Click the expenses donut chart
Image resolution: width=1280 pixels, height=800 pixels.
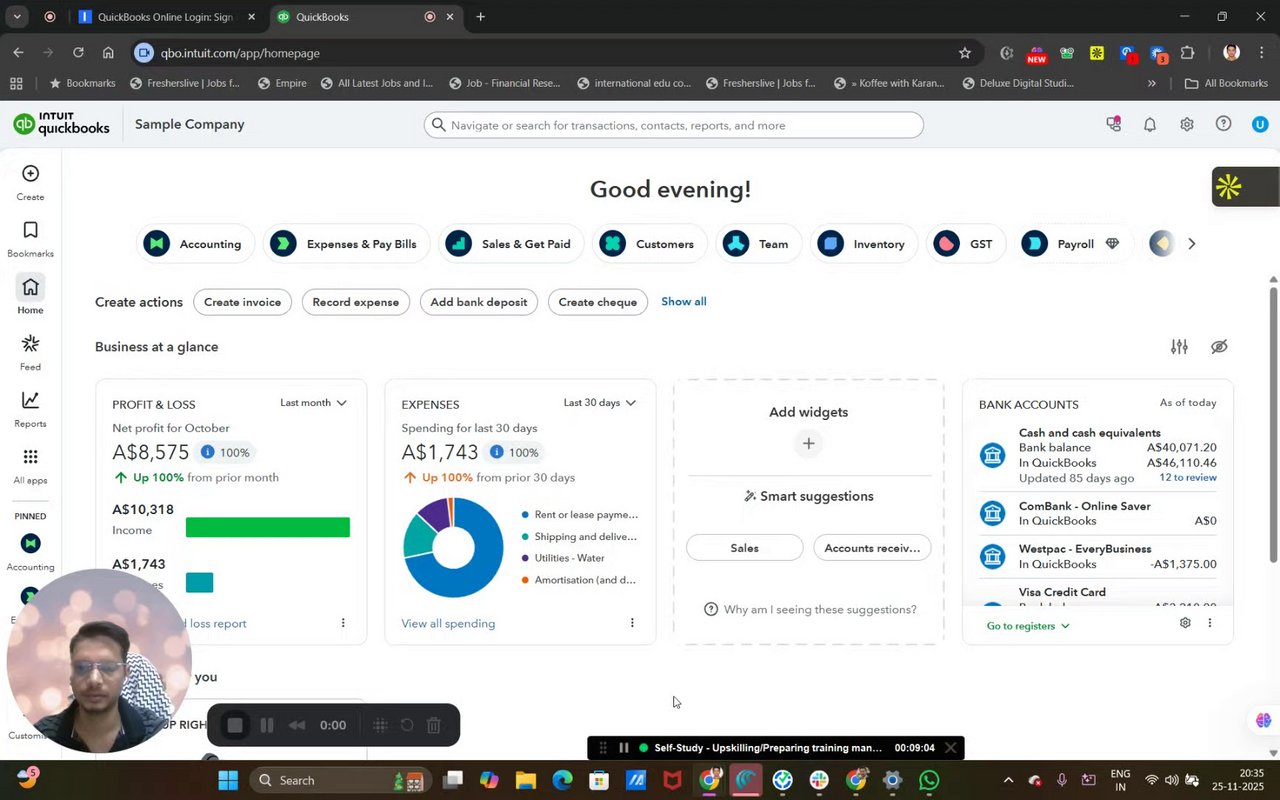click(453, 547)
